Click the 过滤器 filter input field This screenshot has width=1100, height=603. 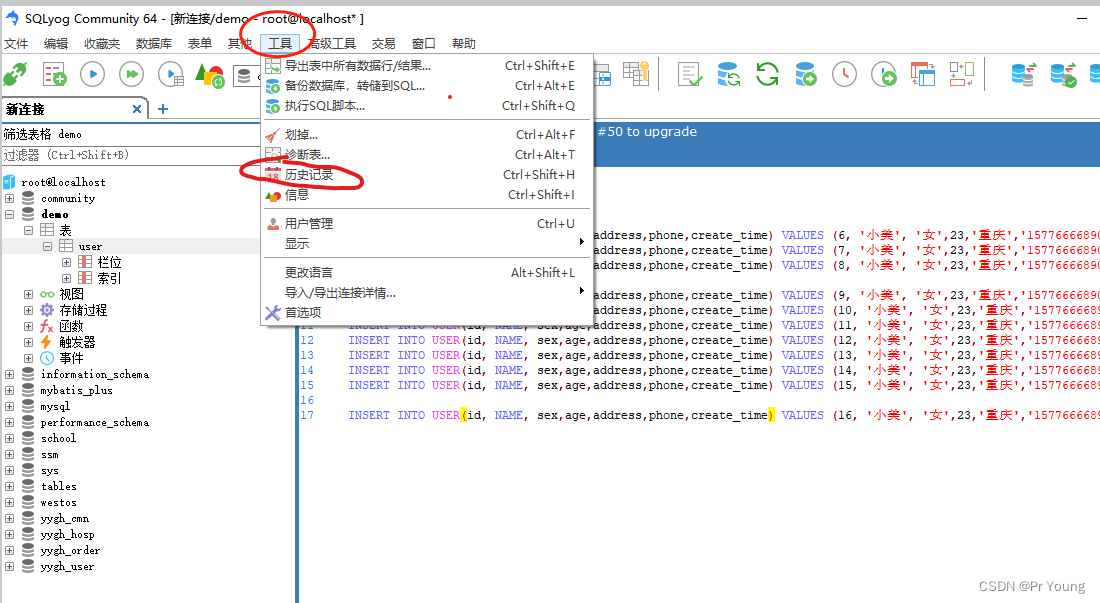point(132,155)
